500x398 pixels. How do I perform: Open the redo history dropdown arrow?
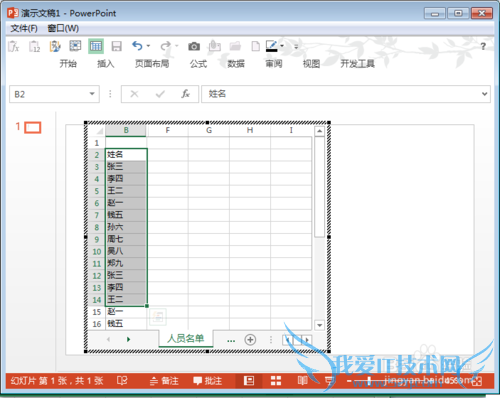pos(177,46)
